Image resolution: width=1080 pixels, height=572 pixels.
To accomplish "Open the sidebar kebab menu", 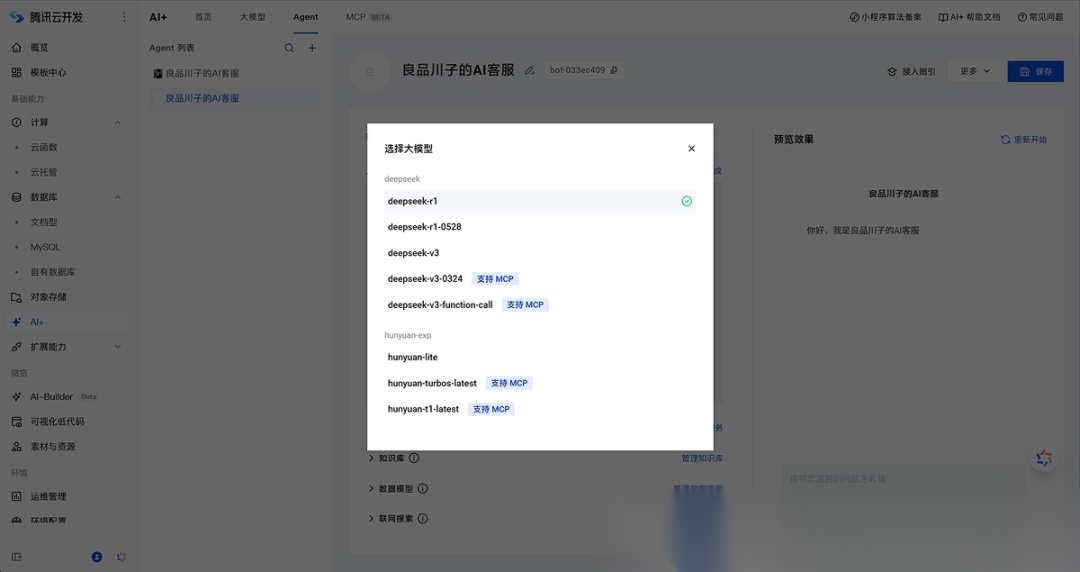I will click(124, 17).
